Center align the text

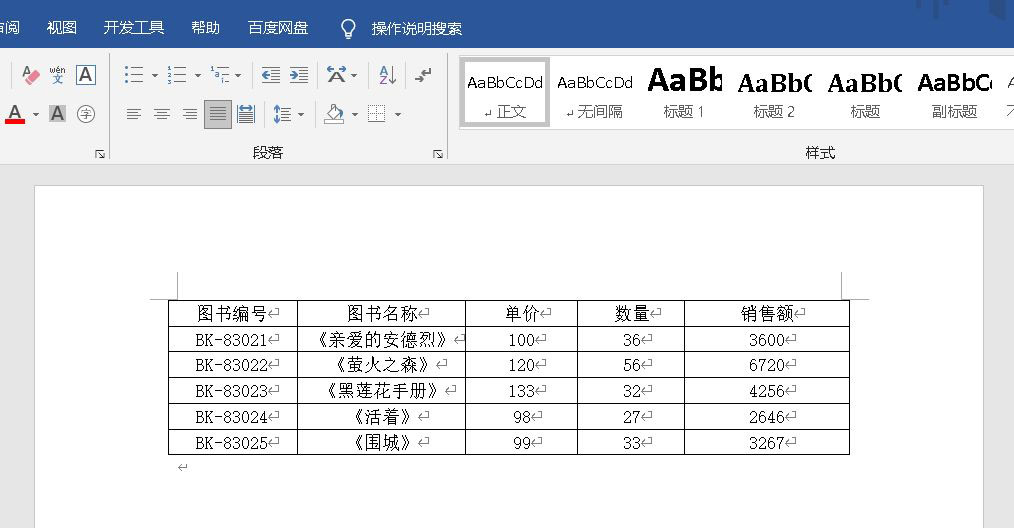(162, 115)
